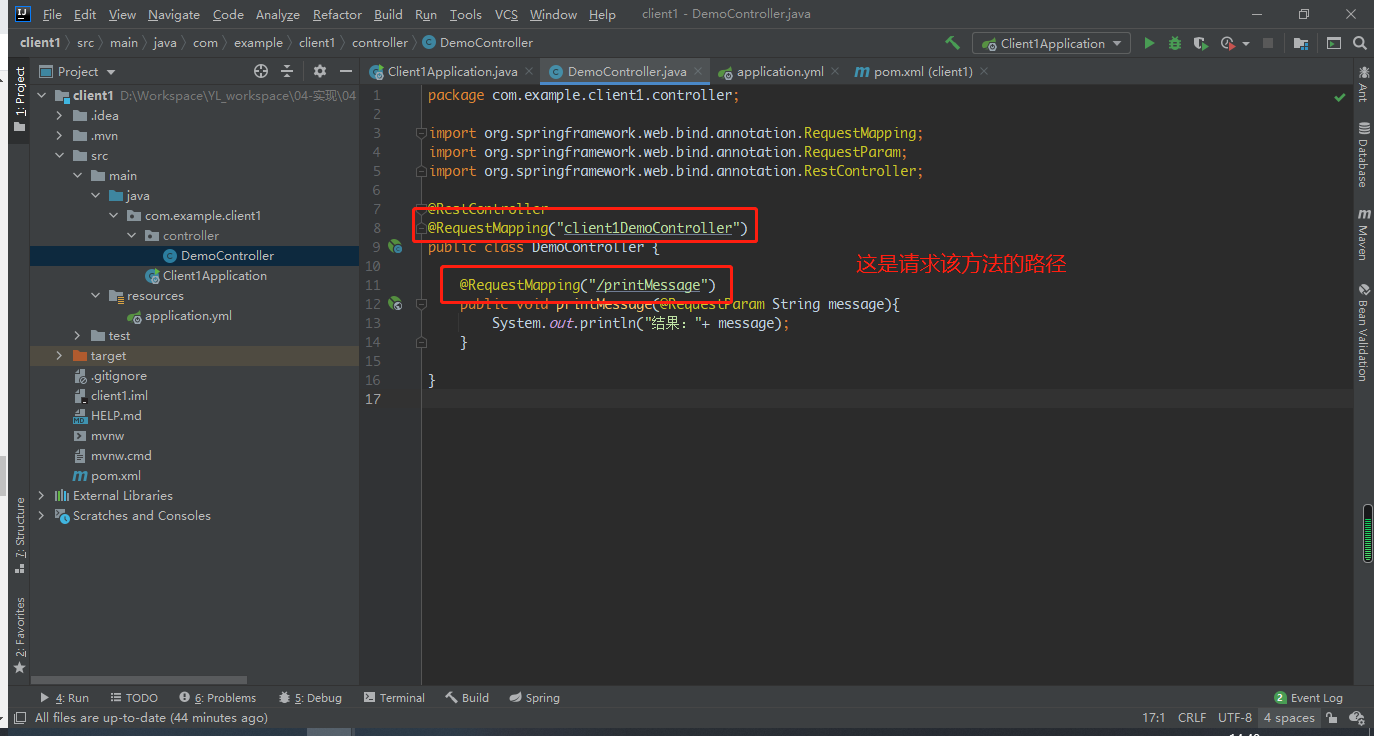Screen dimensions: 1374x736
Task: Build the project with the hammer icon
Action: pos(952,43)
